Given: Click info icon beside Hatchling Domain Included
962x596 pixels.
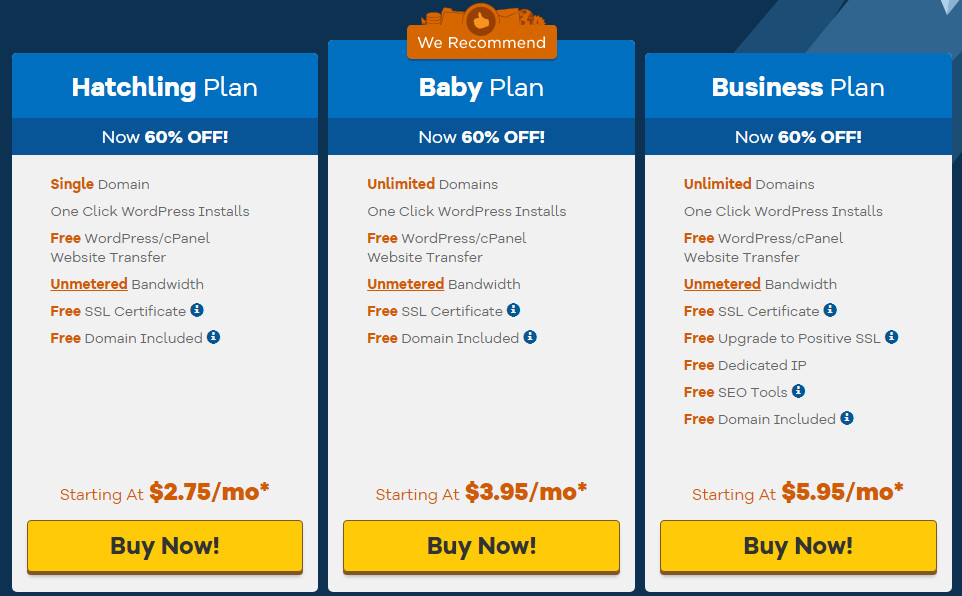Looking at the screenshot, I should pyautogui.click(x=214, y=337).
